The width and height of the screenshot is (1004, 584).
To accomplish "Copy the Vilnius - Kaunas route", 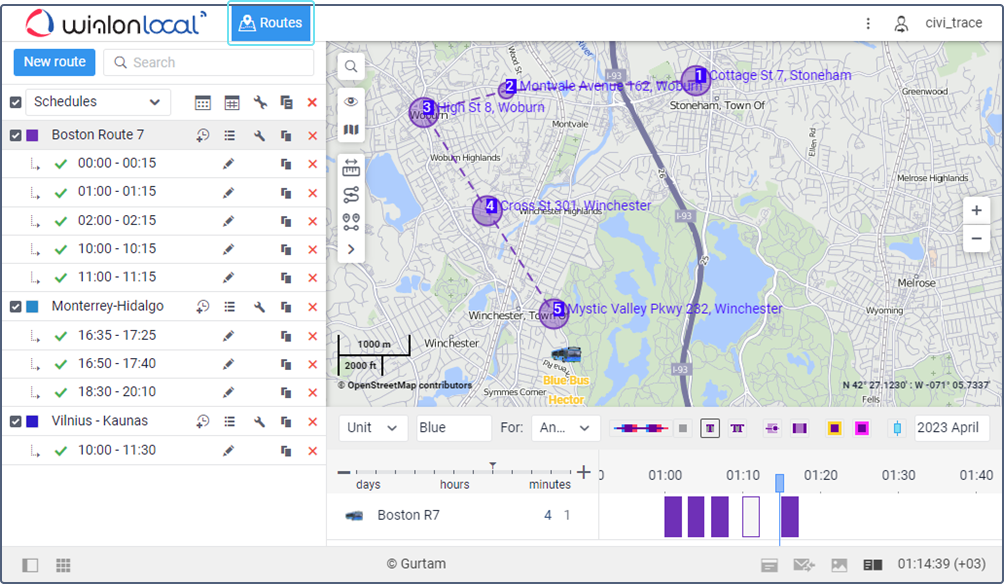I will [x=286, y=422].
